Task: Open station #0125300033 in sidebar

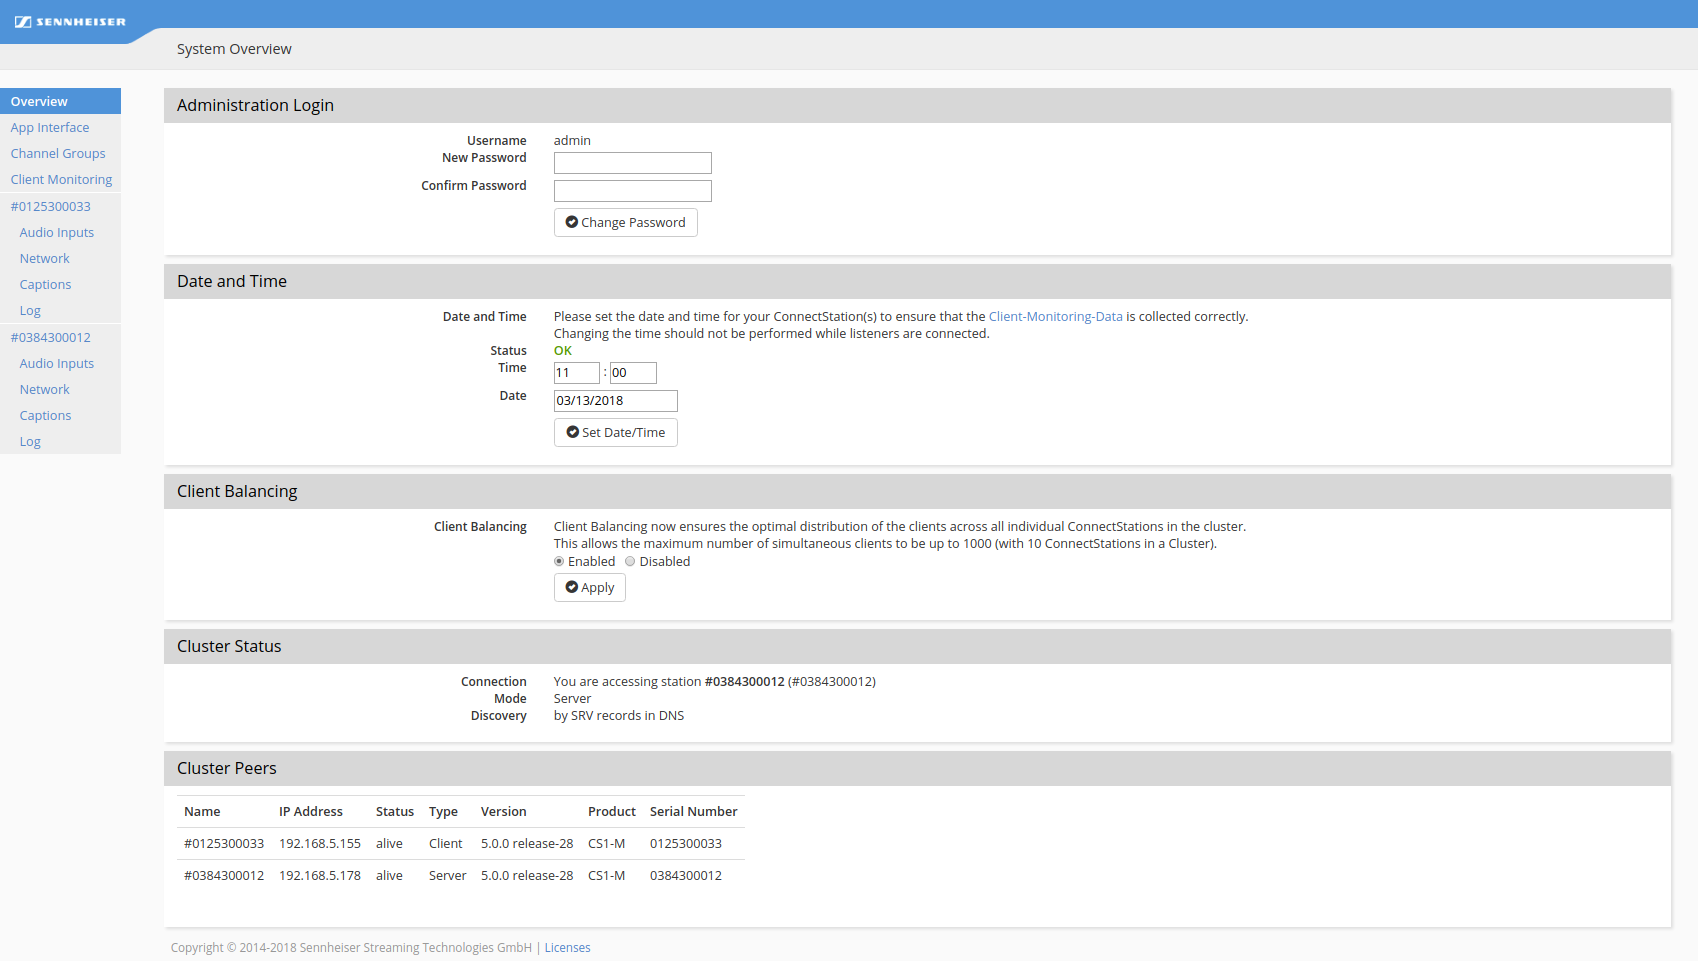Action: click(51, 206)
